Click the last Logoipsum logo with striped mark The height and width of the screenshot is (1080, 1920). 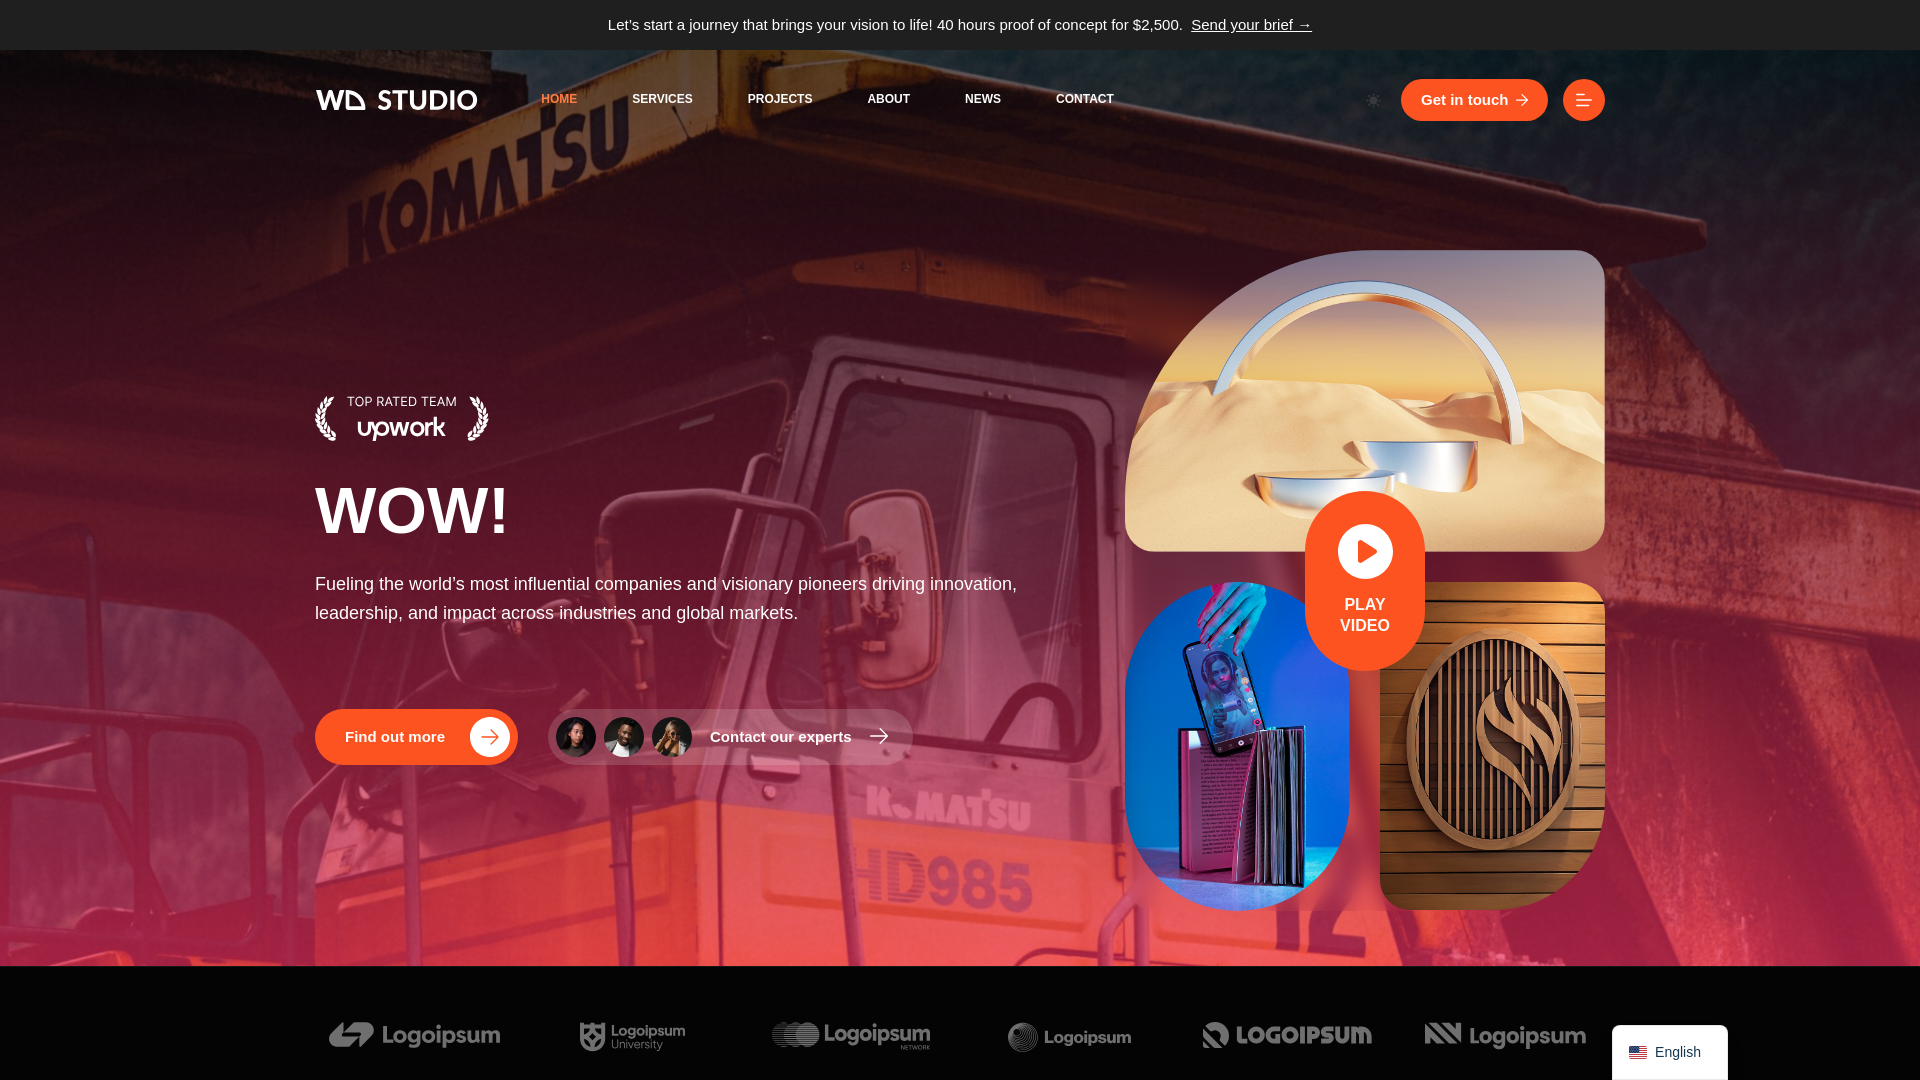point(1505,1036)
